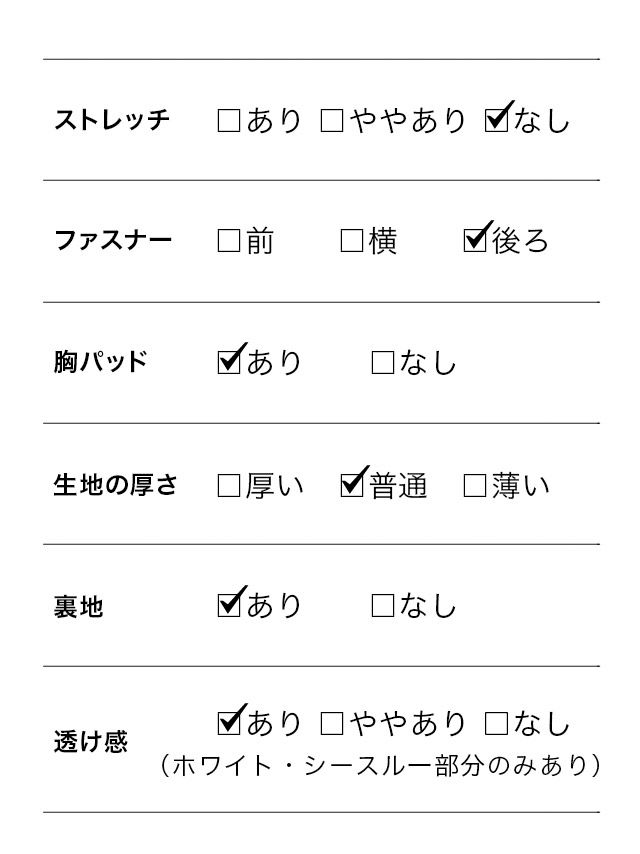Check 透け感 ややあり checkbox
Image resolution: width=640 pixels, height=854 pixels.
[x=332, y=723]
